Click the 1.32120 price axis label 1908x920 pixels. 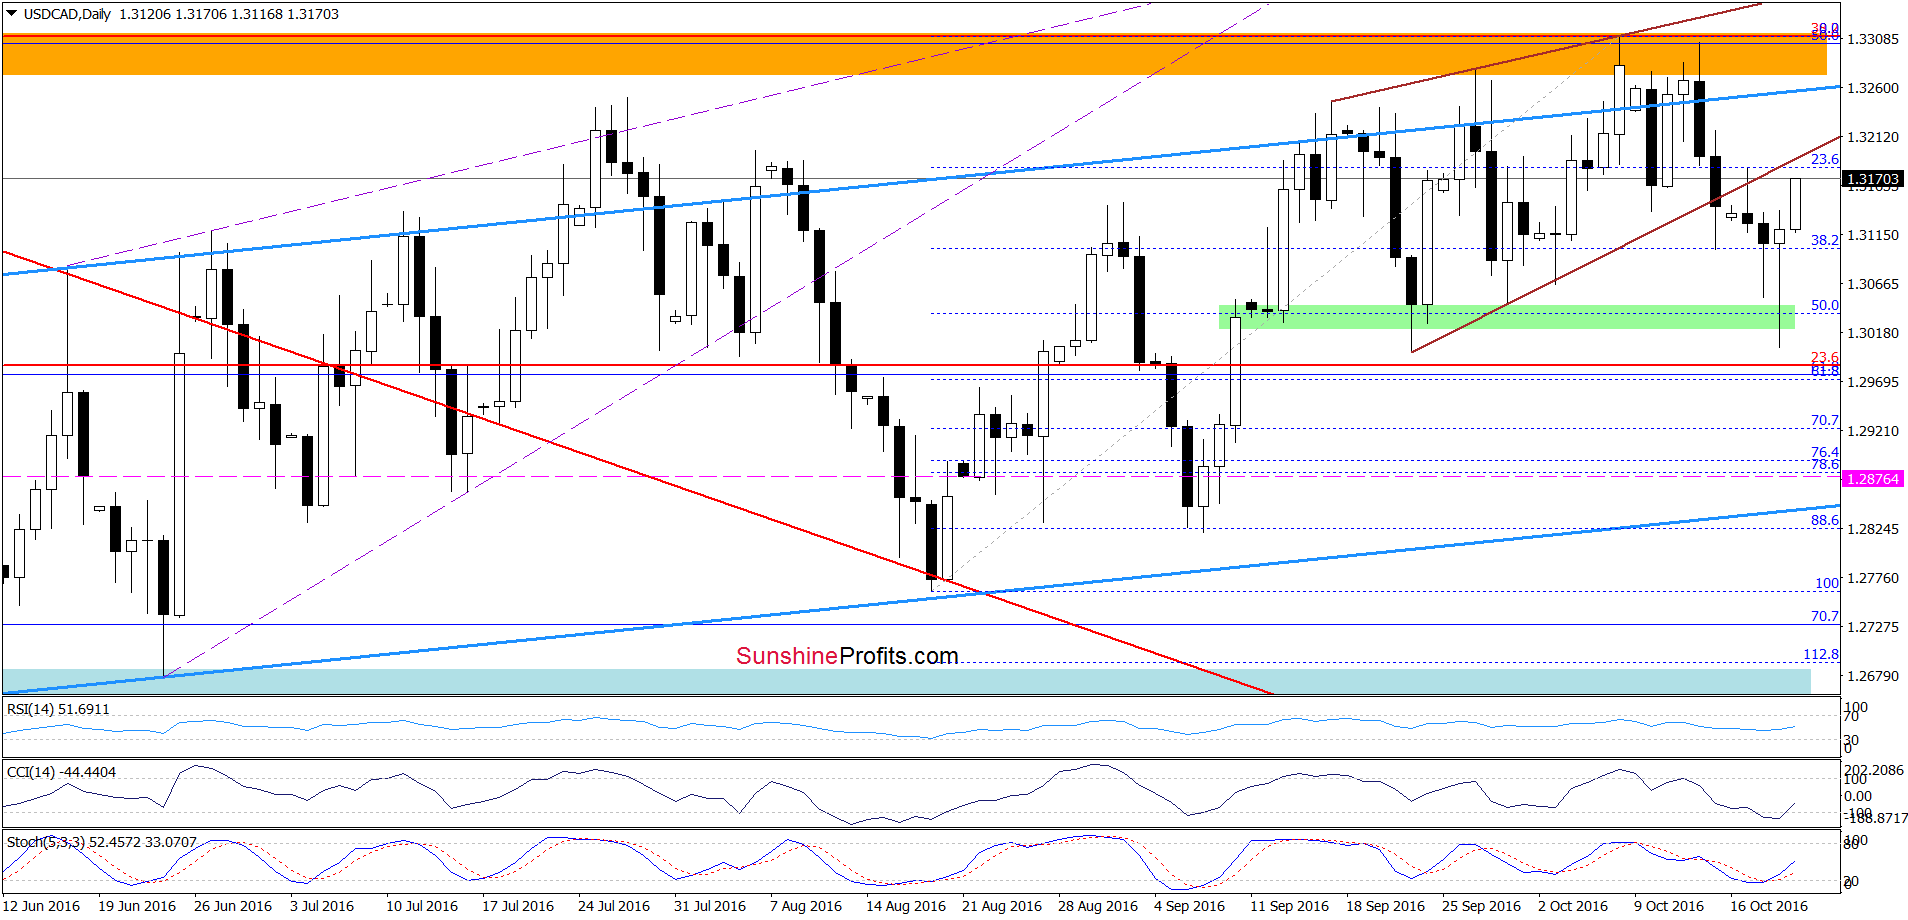coord(1873,137)
